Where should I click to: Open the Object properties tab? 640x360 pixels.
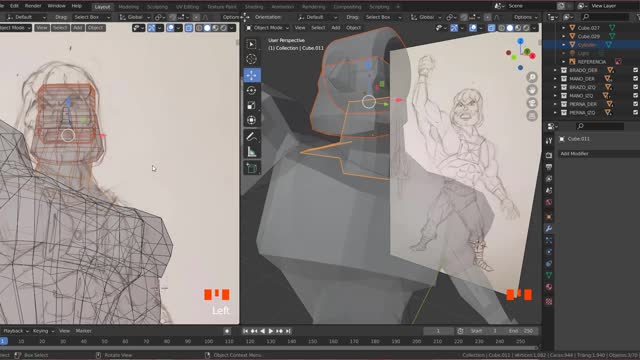click(x=549, y=217)
